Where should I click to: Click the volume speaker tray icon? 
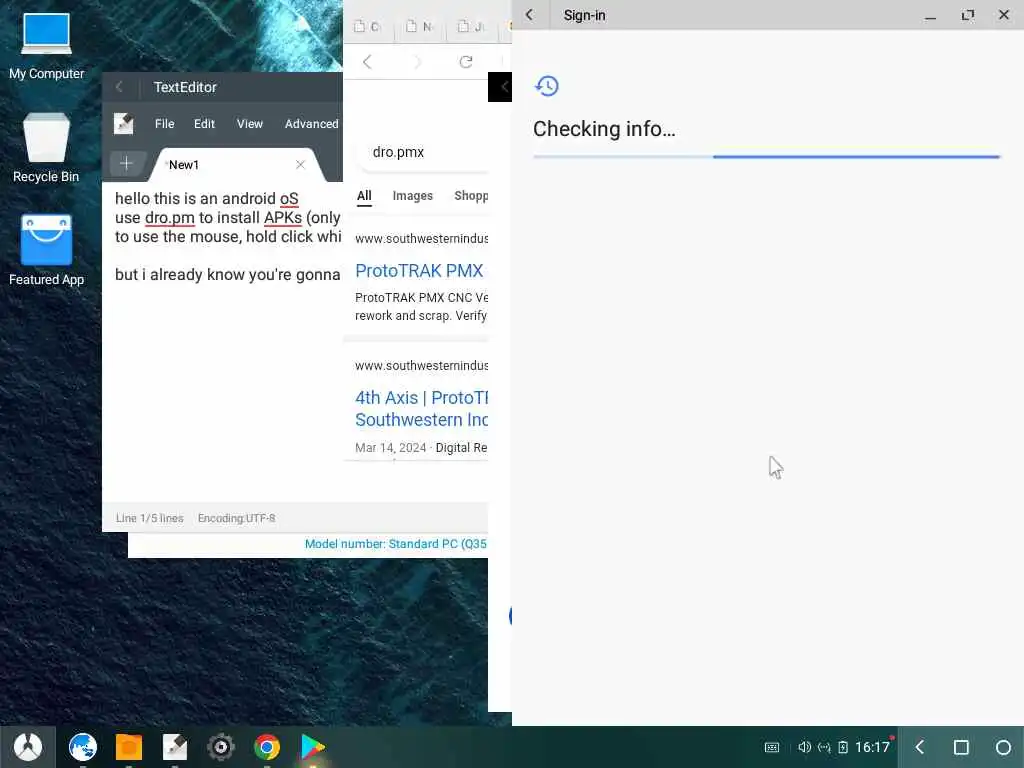coord(805,746)
